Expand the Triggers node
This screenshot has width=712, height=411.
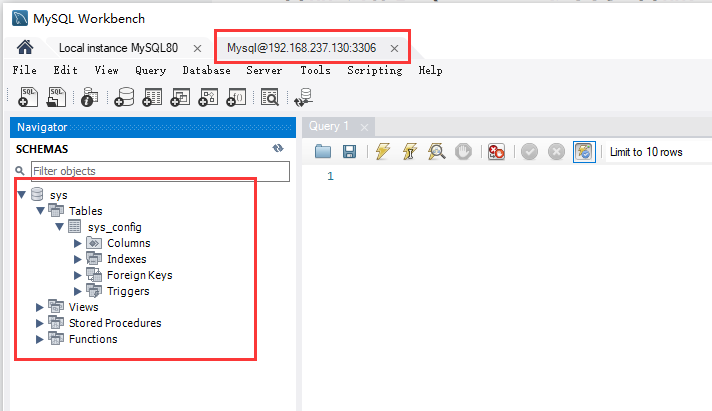[78, 291]
